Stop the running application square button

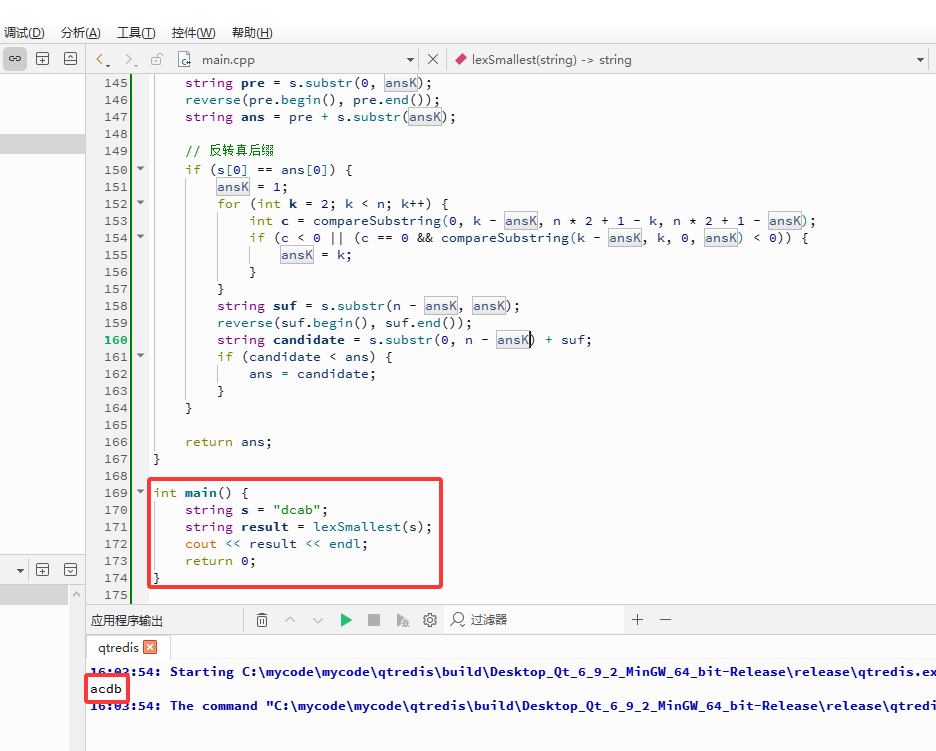[374, 620]
